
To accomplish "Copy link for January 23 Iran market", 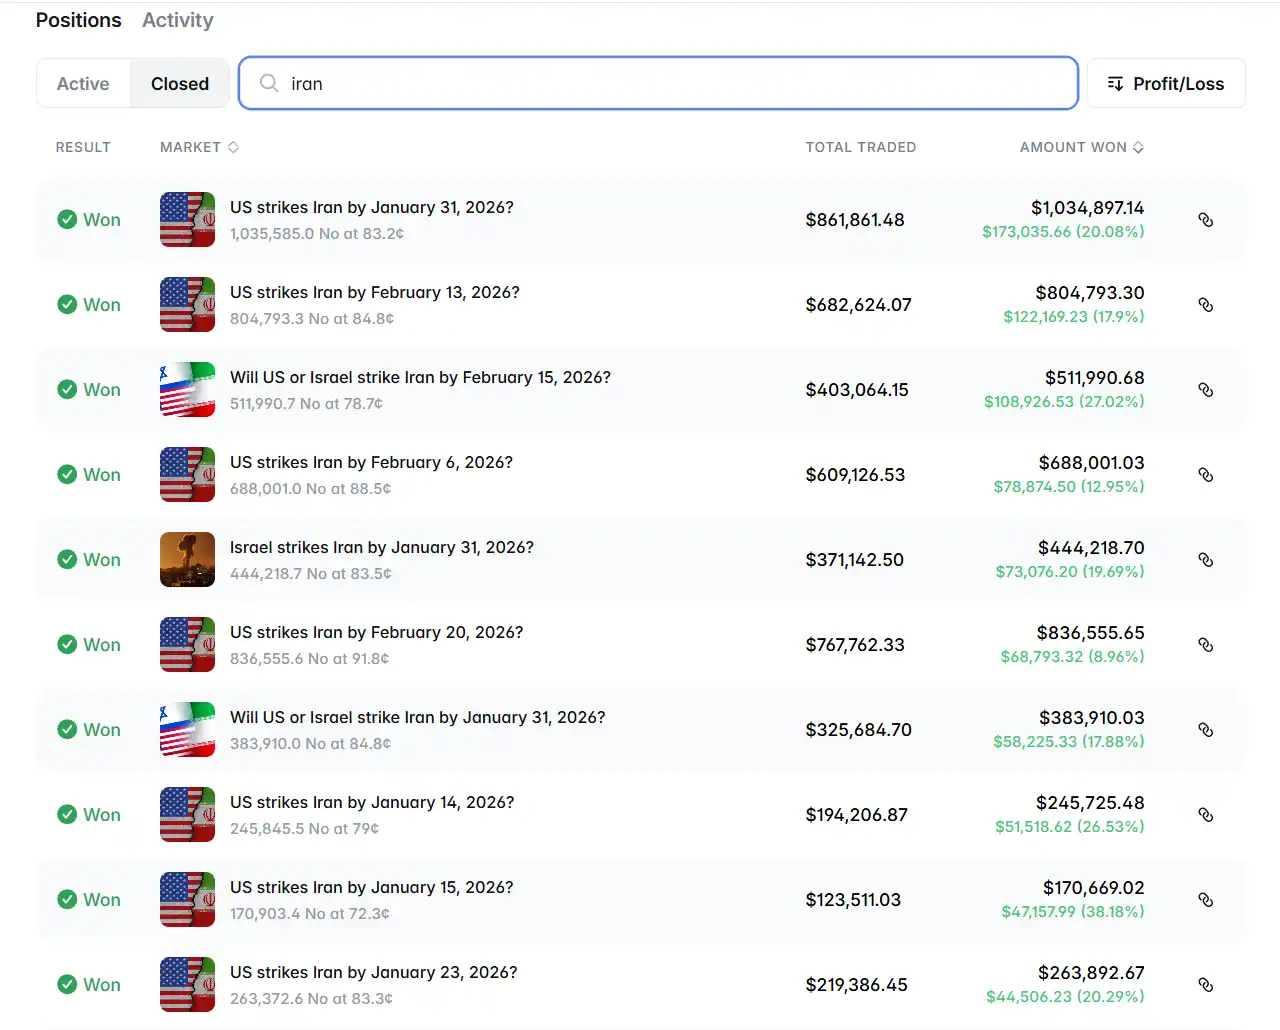I will click(x=1206, y=985).
